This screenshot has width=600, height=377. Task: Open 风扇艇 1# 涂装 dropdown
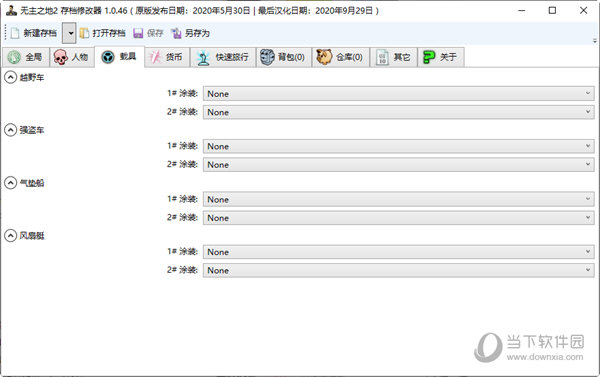pyautogui.click(x=398, y=252)
